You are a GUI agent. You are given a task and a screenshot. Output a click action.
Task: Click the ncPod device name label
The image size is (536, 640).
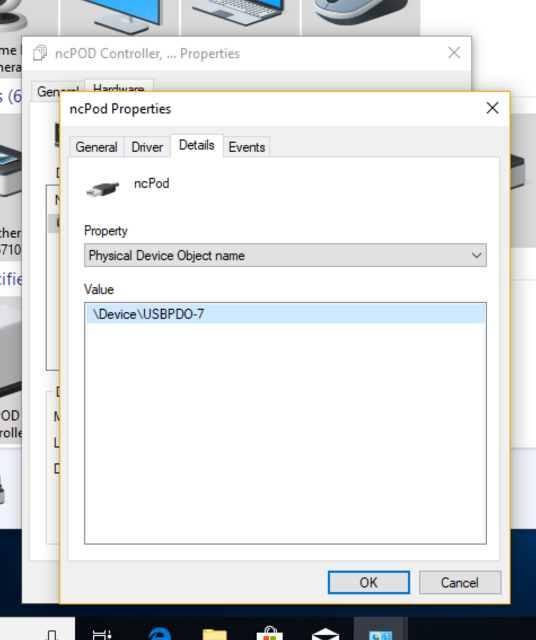tap(151, 183)
